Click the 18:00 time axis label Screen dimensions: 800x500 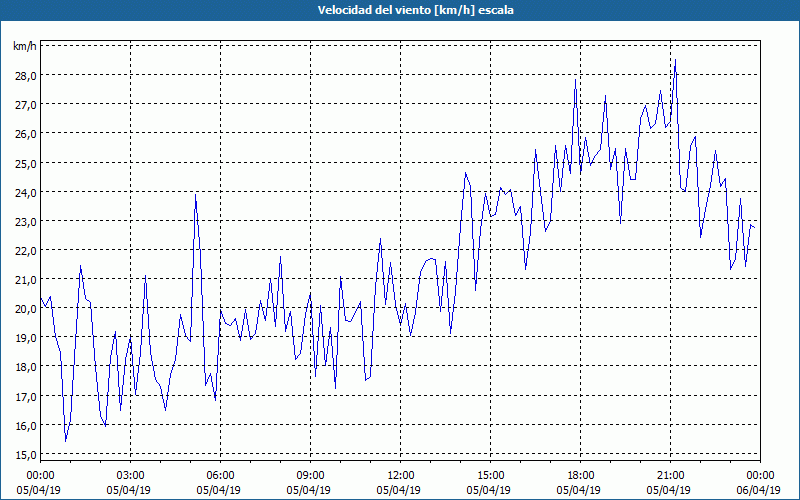coord(580,476)
